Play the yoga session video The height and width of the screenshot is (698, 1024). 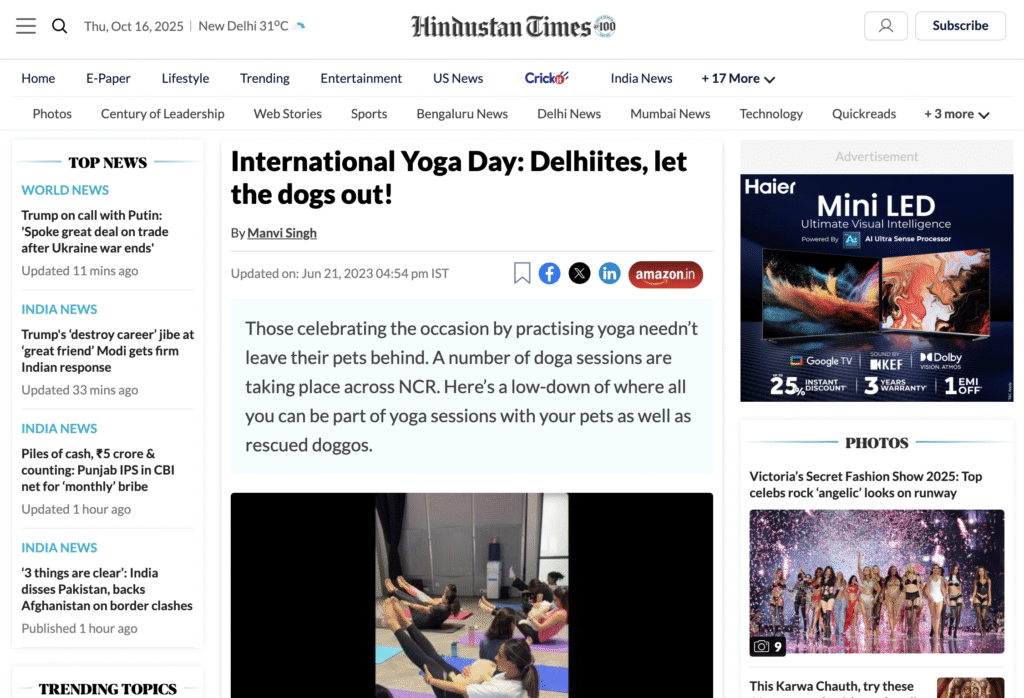coord(471,594)
